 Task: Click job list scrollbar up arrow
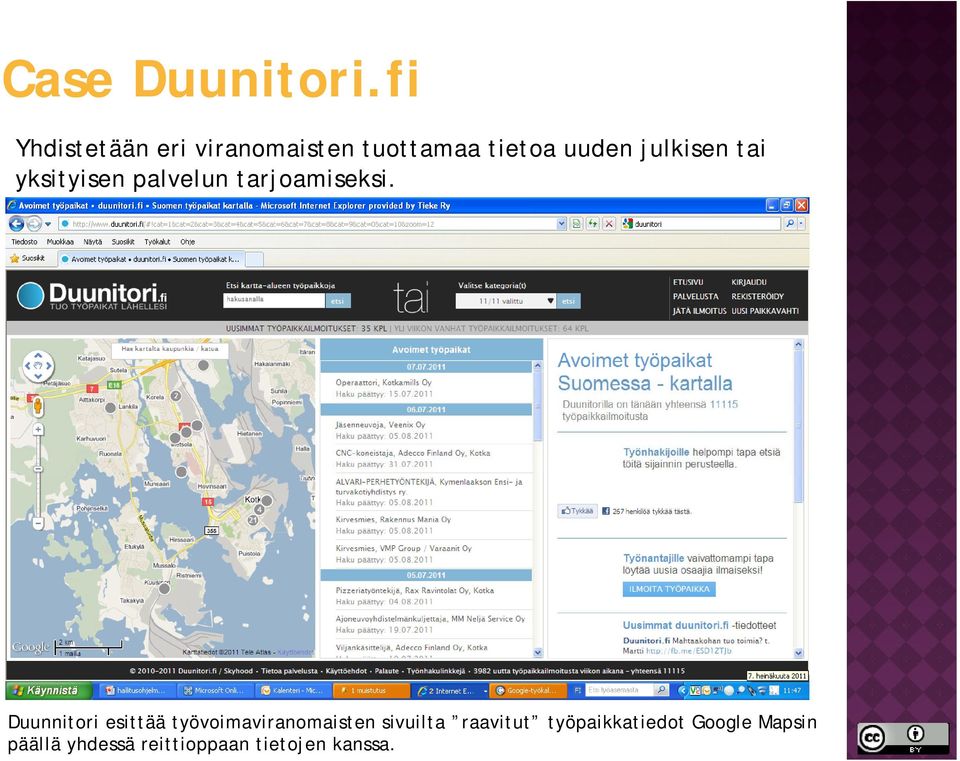coord(538,366)
